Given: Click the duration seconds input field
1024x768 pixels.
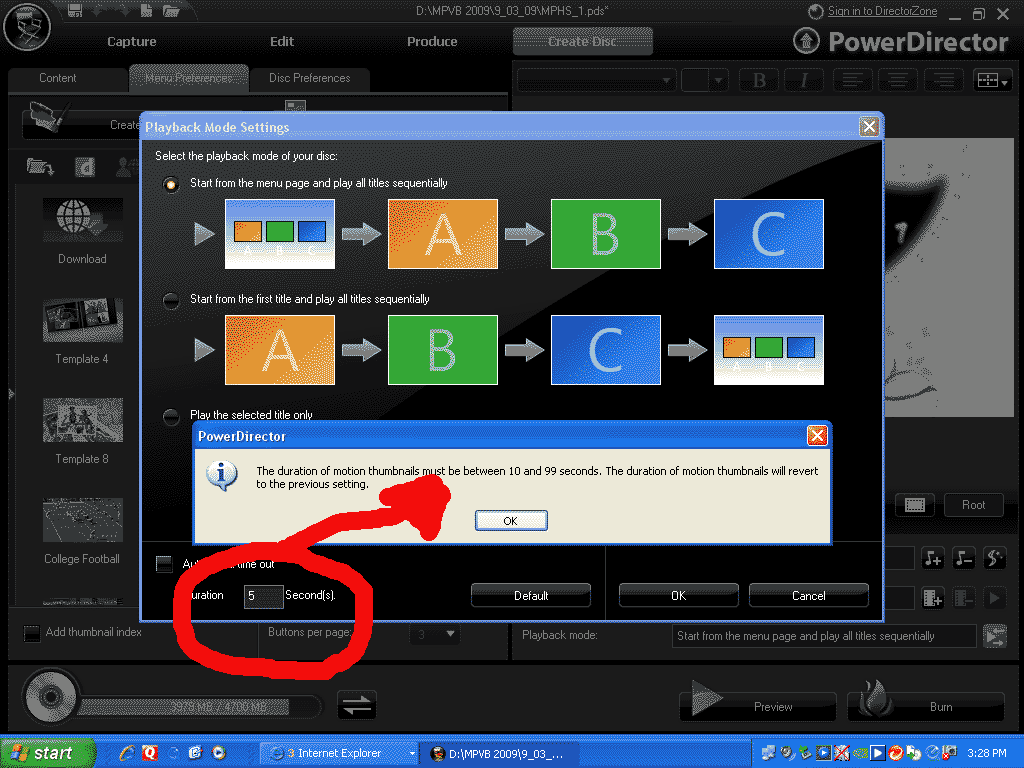Looking at the screenshot, I should tap(263, 596).
